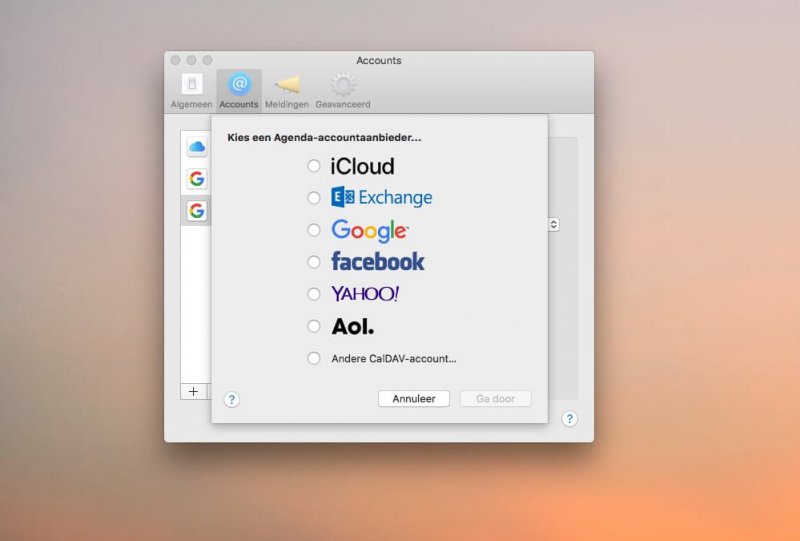The width and height of the screenshot is (800, 541).
Task: Open the Algemeen preferences pane
Action: [191, 91]
